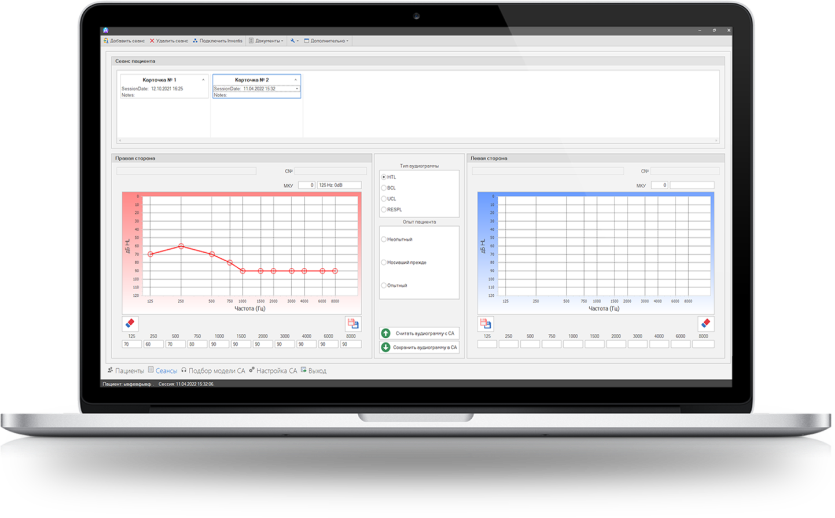The width and height of the screenshot is (835, 518).
Task: Switch to the 'Пациенты' tab
Action: 130,370
